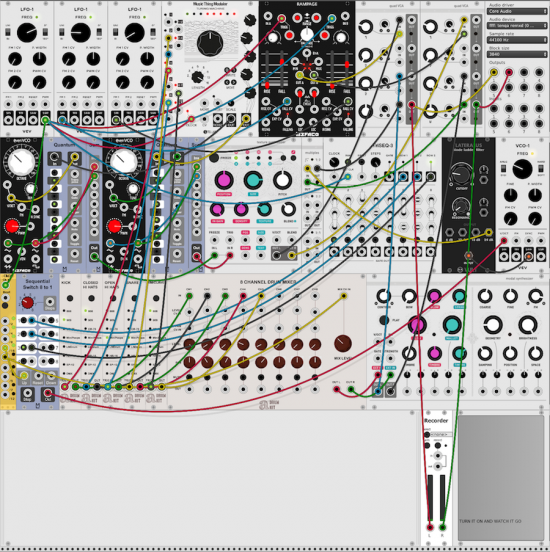Click the pink POSITION knob on Texture Synthesizer
The height and width of the screenshot is (552, 550).
[224, 180]
